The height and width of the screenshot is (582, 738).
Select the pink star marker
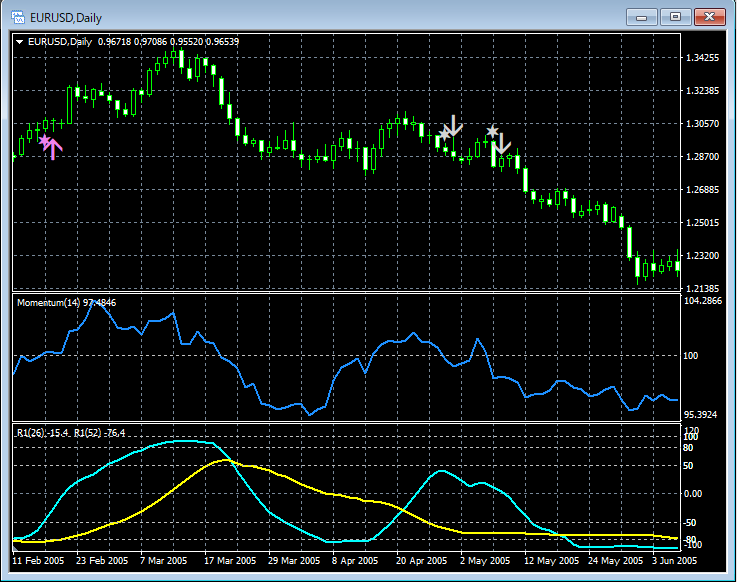click(x=43, y=142)
